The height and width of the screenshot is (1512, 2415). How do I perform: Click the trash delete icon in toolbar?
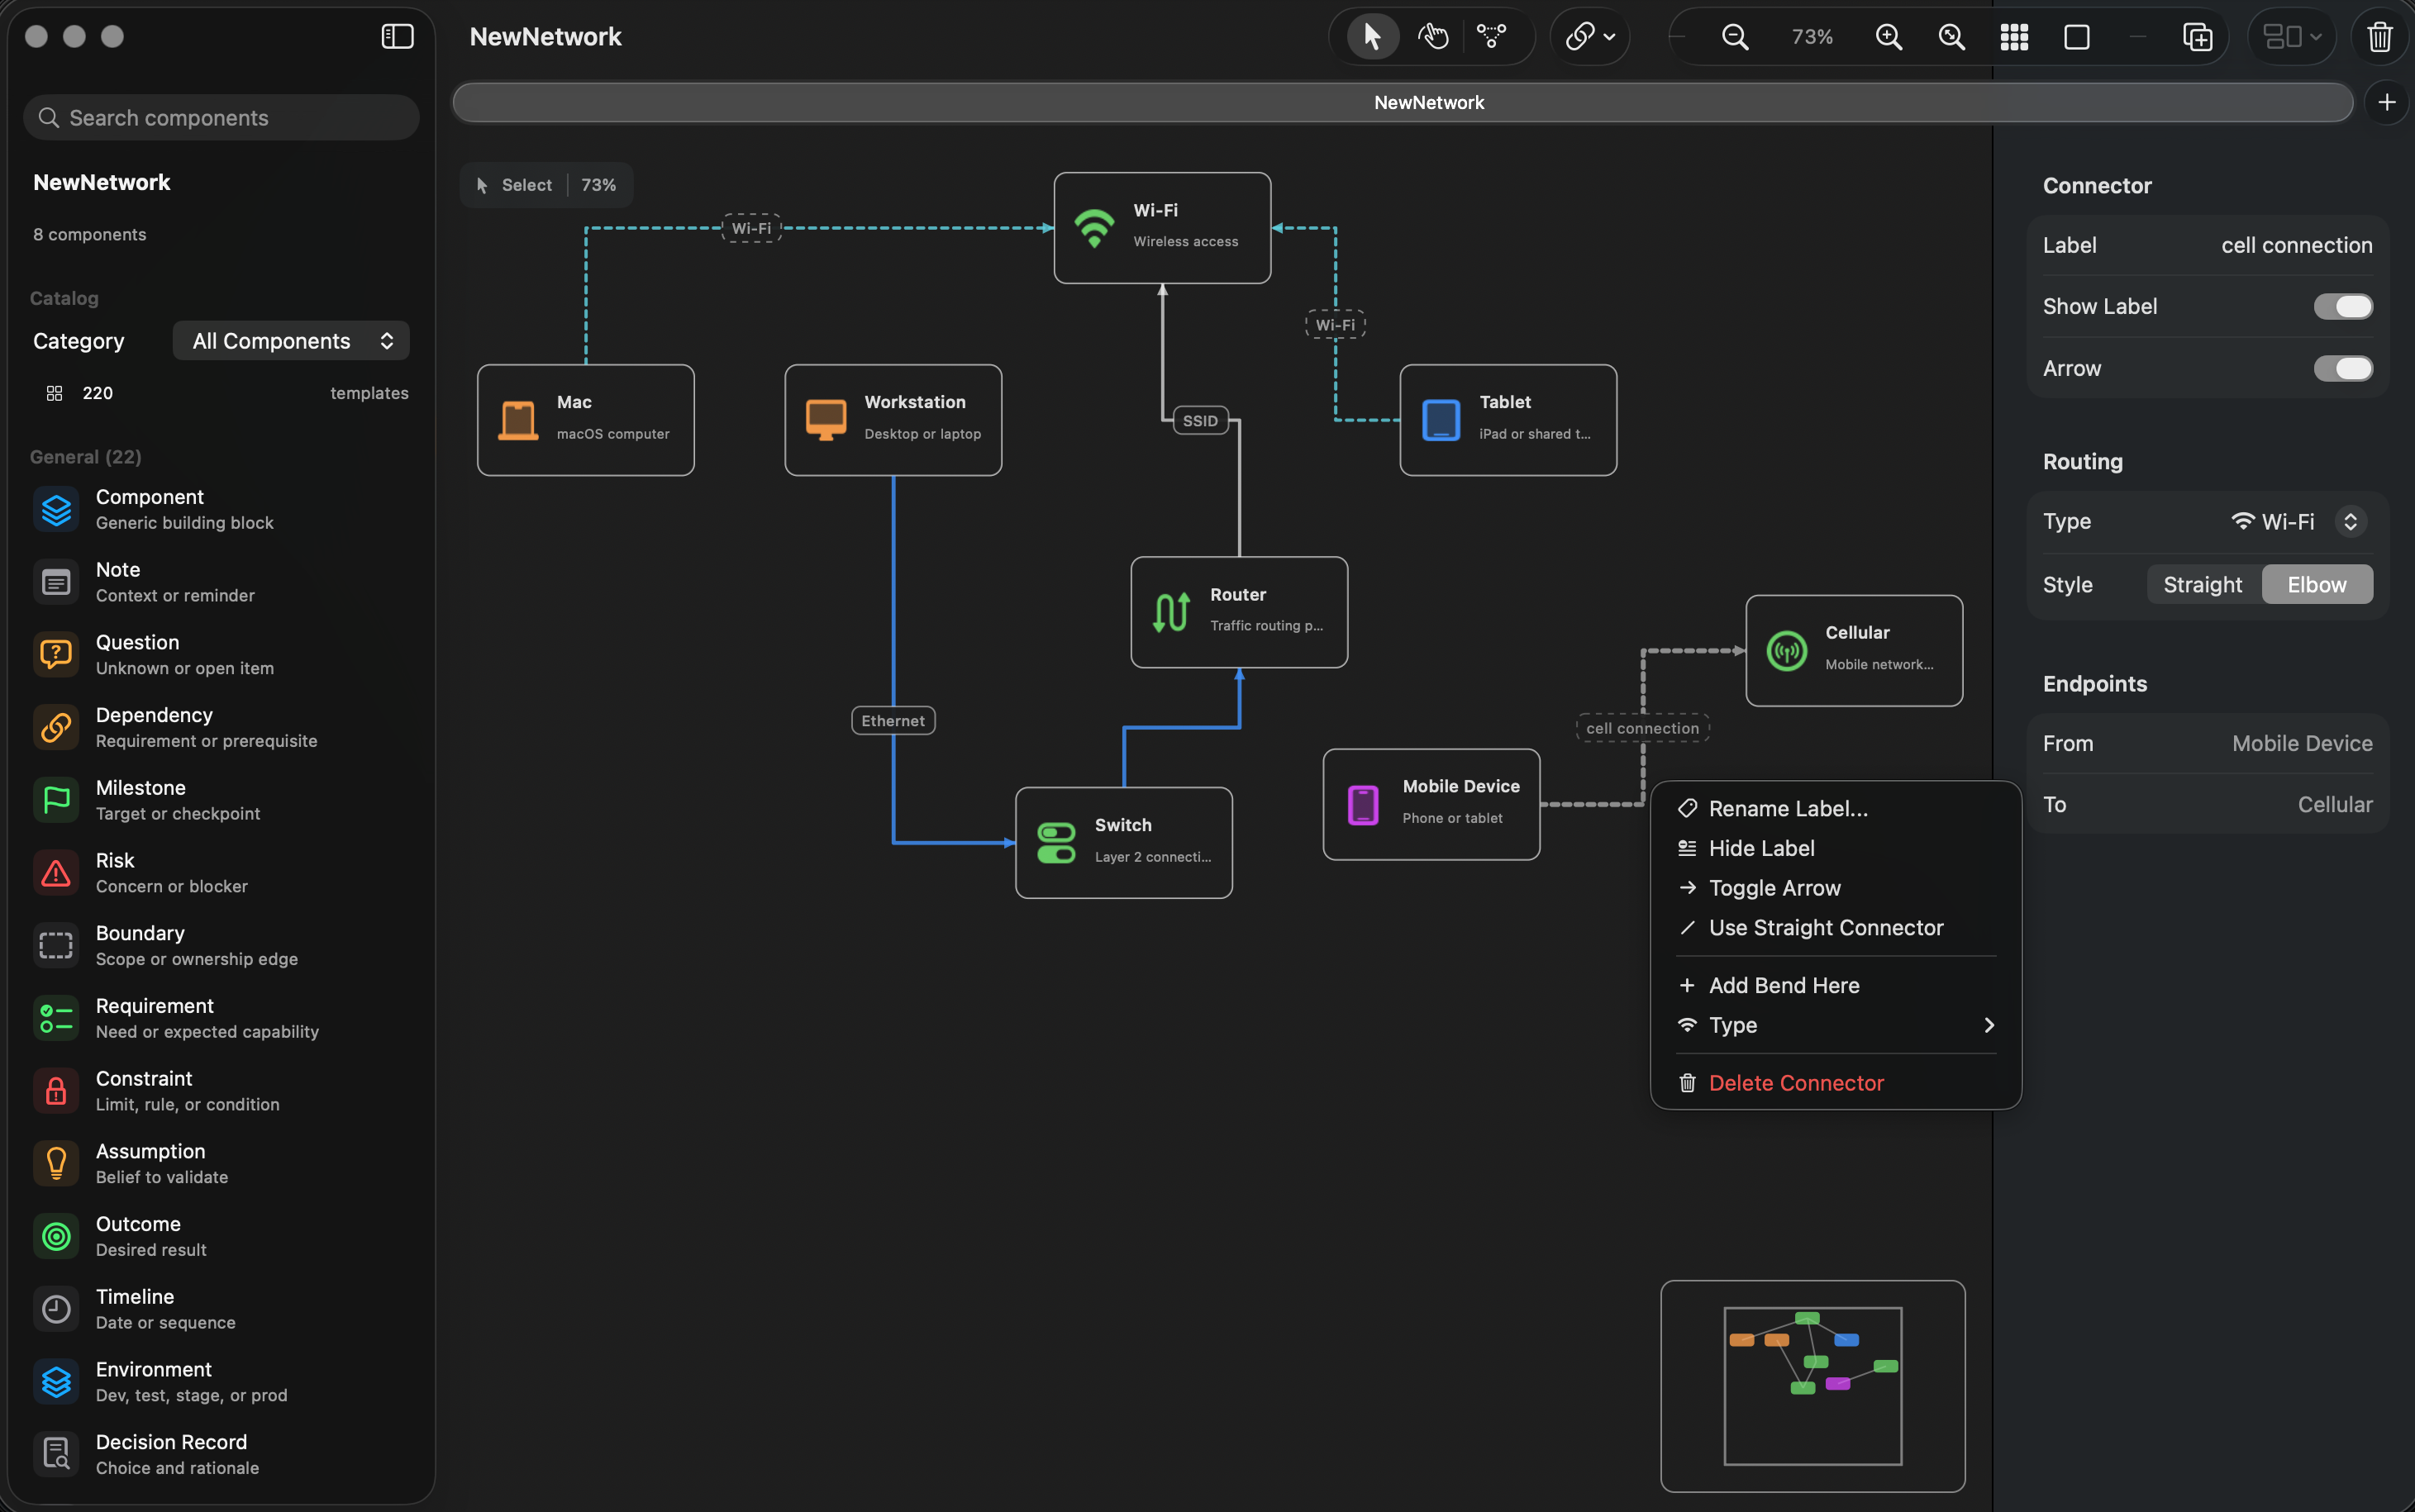tap(2380, 37)
